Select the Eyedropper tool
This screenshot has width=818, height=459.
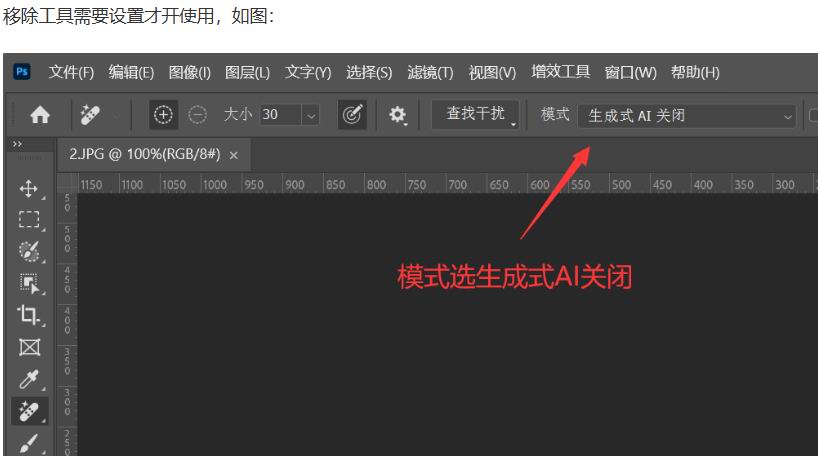(28, 379)
